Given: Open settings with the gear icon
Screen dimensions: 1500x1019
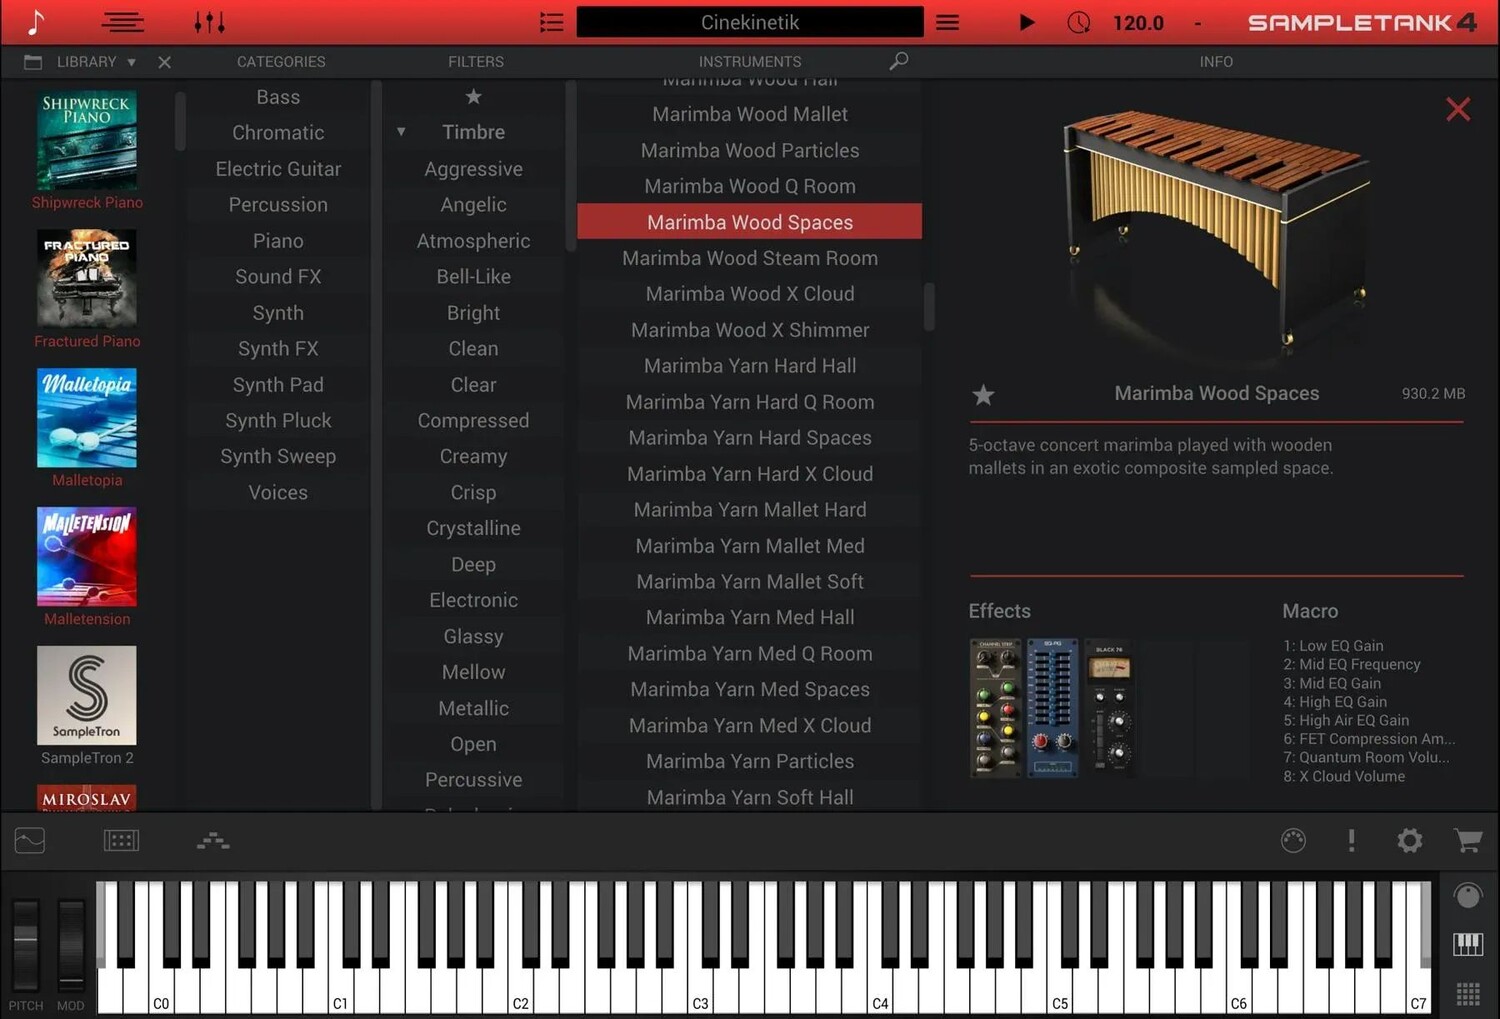Looking at the screenshot, I should click(x=1409, y=841).
